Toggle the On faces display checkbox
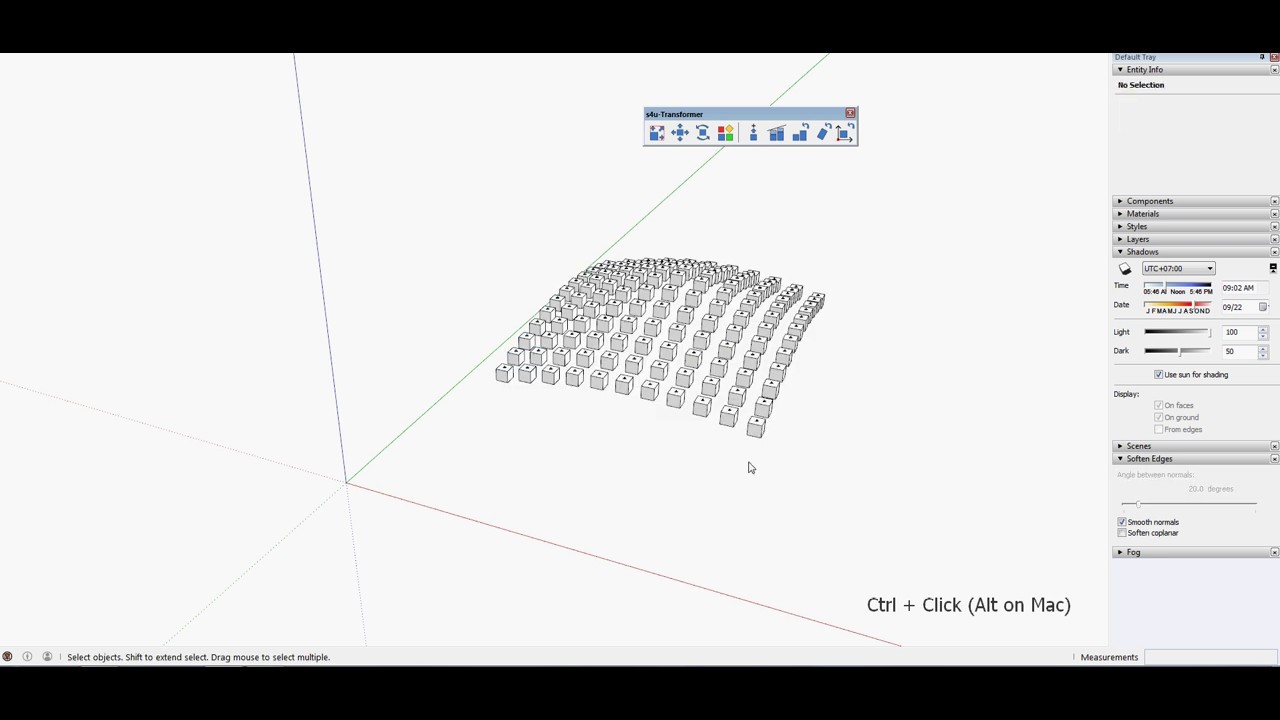1280x720 pixels. click(1159, 406)
